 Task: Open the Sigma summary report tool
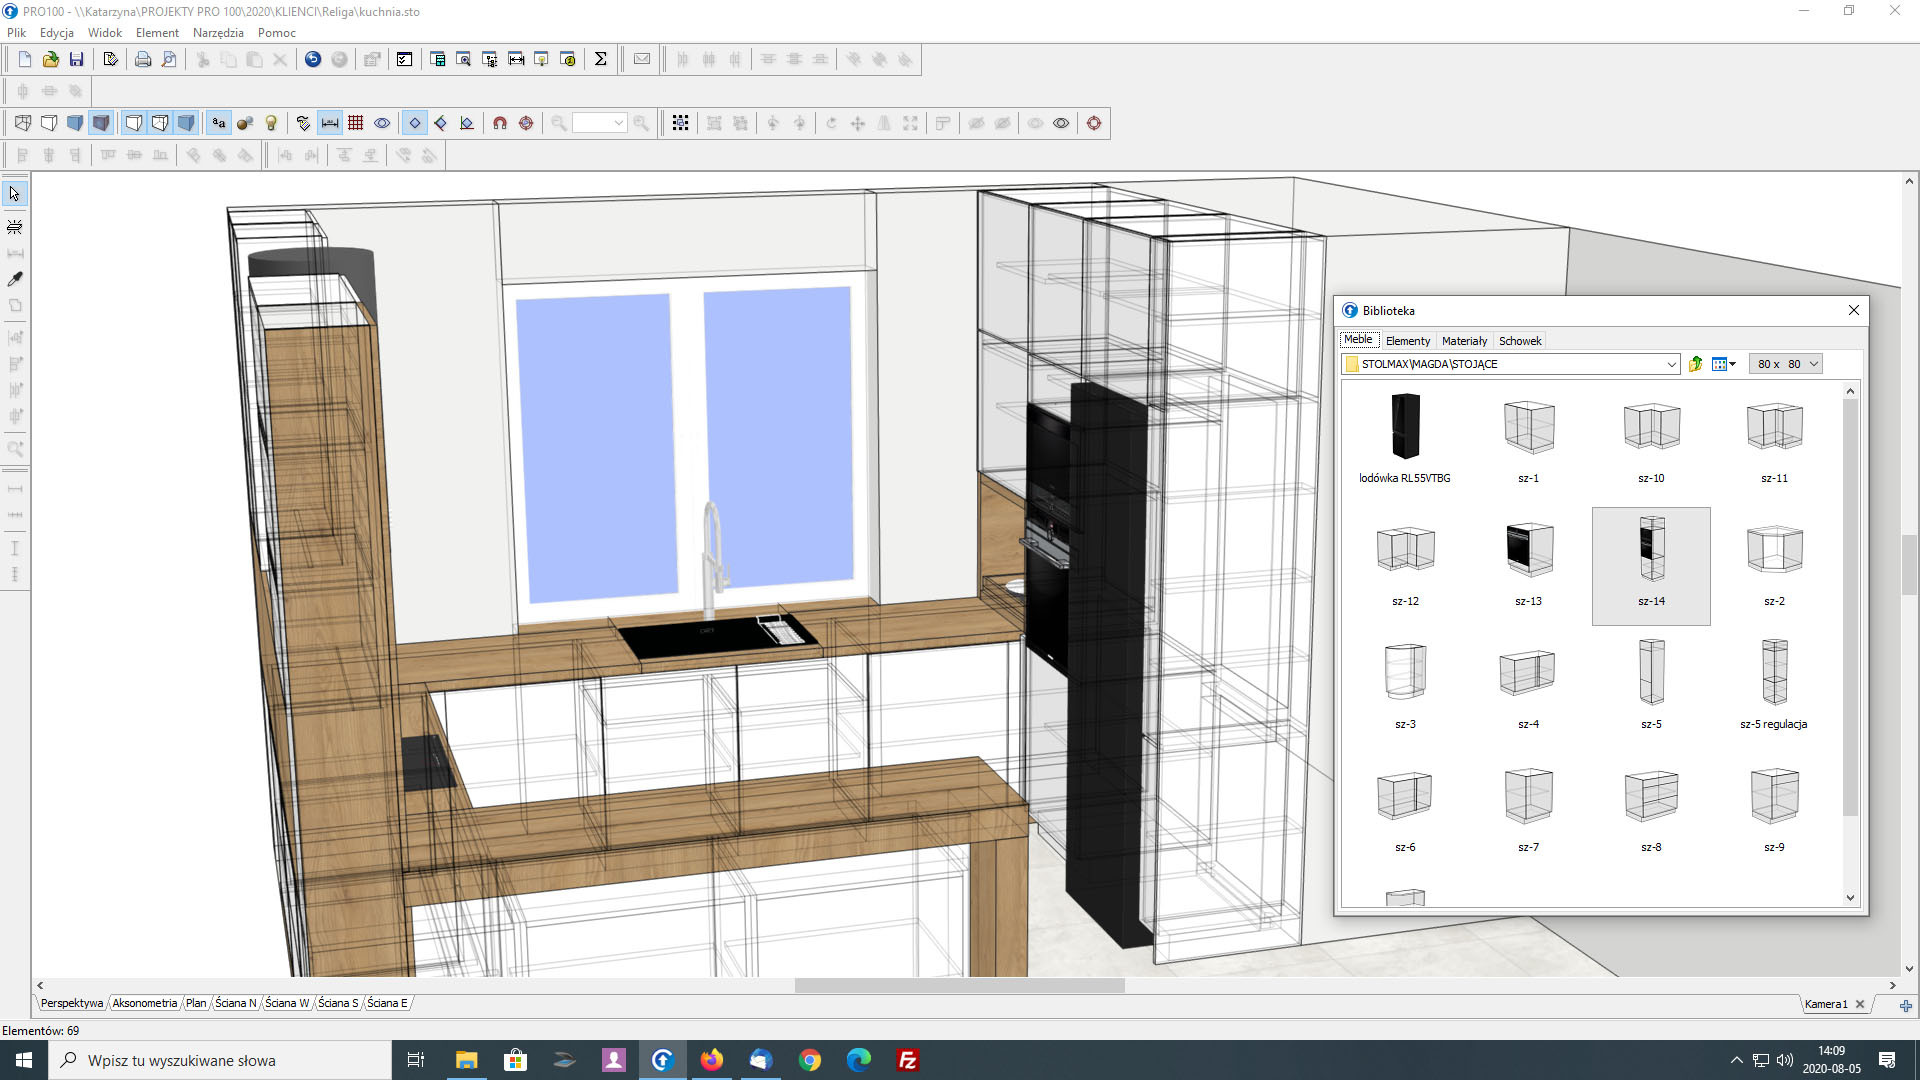coord(600,60)
